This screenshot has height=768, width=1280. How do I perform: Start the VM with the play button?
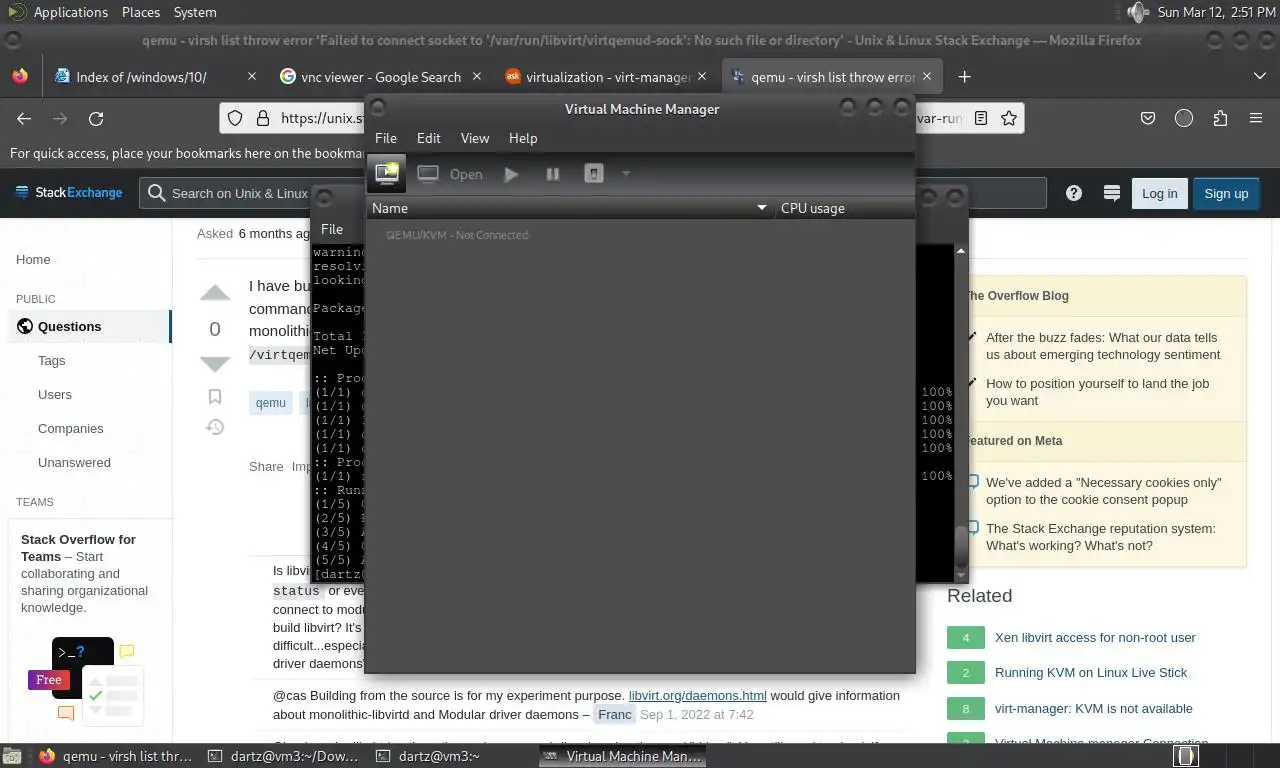(x=511, y=174)
